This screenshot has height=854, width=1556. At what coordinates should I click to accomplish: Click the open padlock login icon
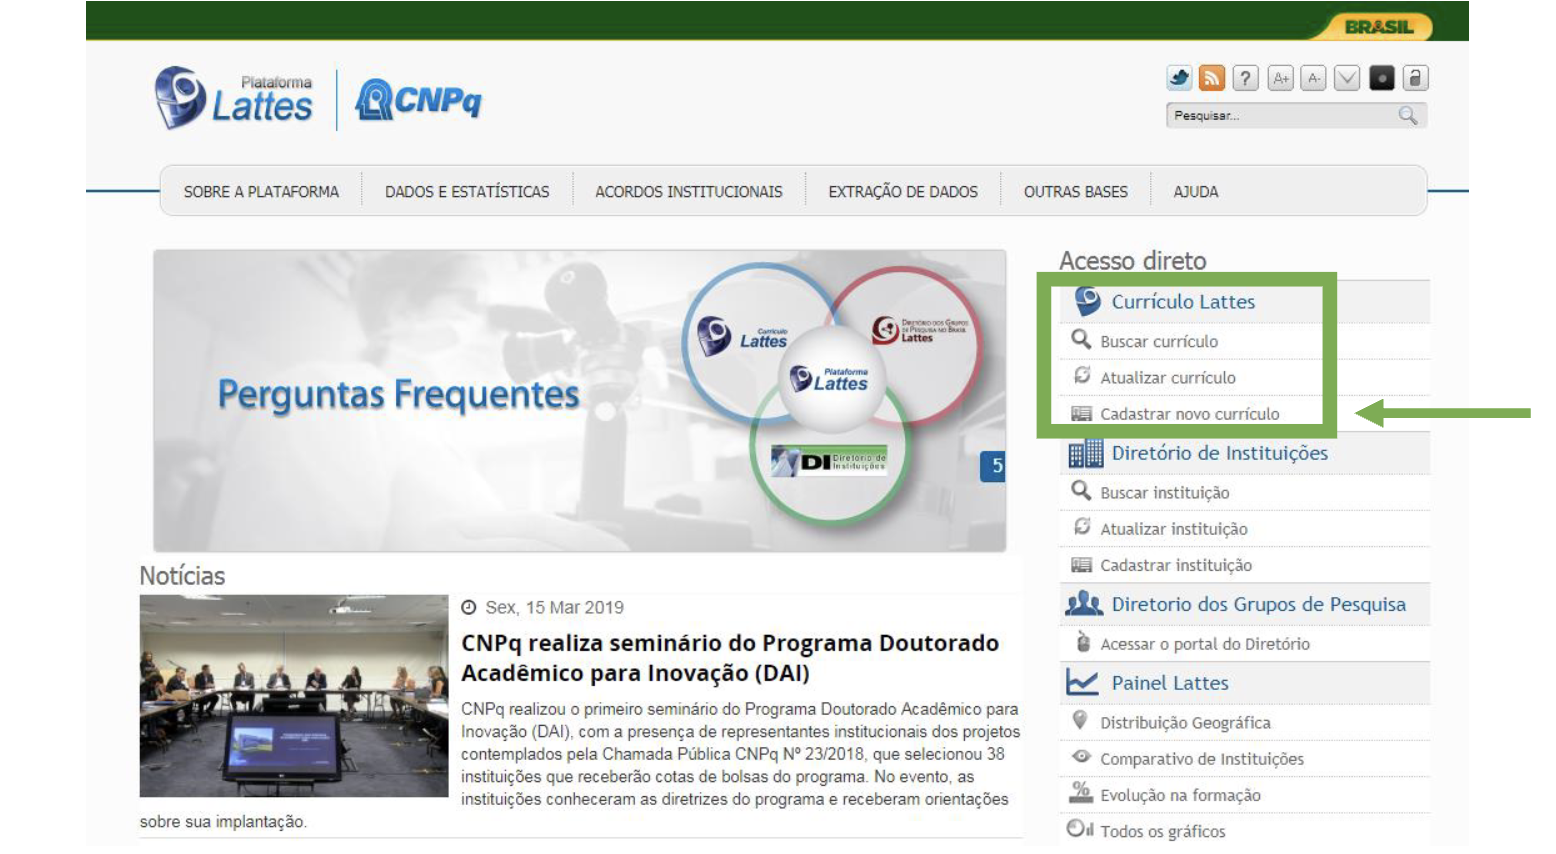coord(1415,78)
